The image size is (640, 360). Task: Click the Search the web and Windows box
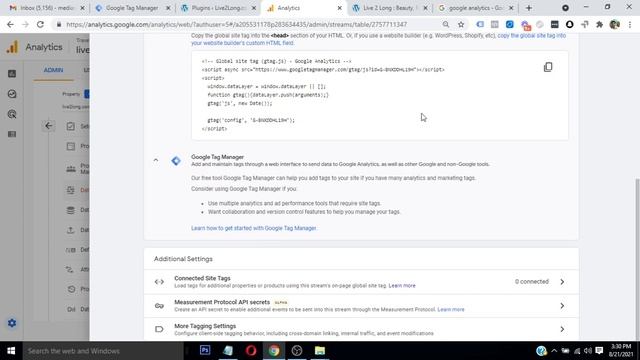tap(103, 351)
